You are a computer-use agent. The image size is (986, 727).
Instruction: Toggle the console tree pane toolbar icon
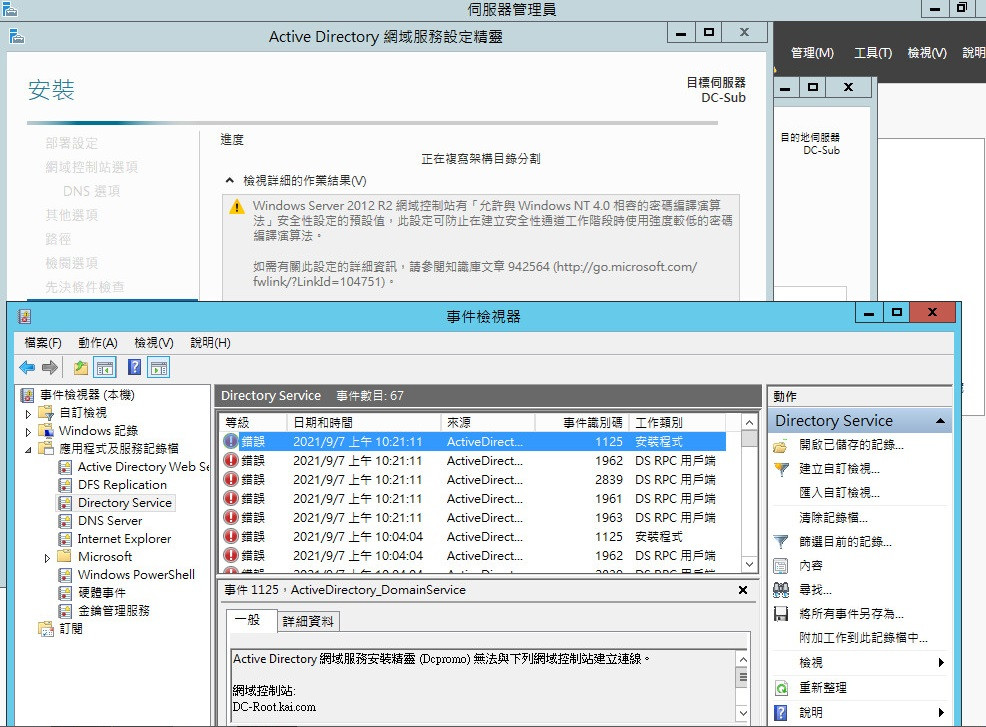[x=105, y=367]
